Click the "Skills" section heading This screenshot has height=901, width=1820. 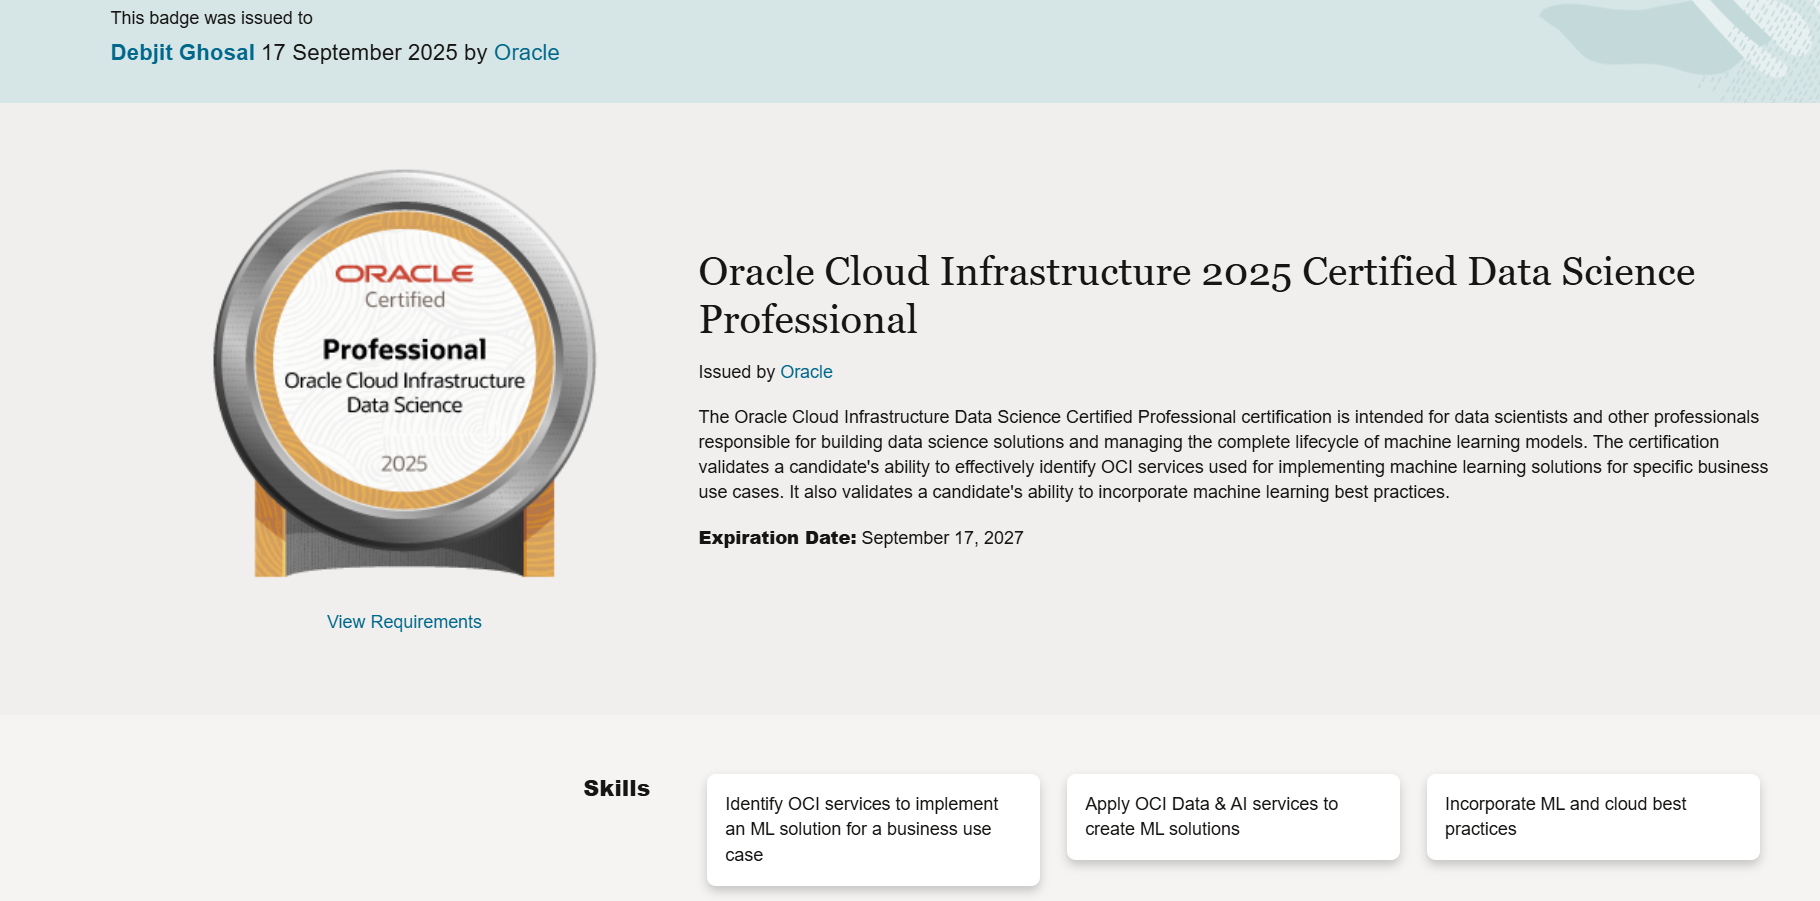616,788
